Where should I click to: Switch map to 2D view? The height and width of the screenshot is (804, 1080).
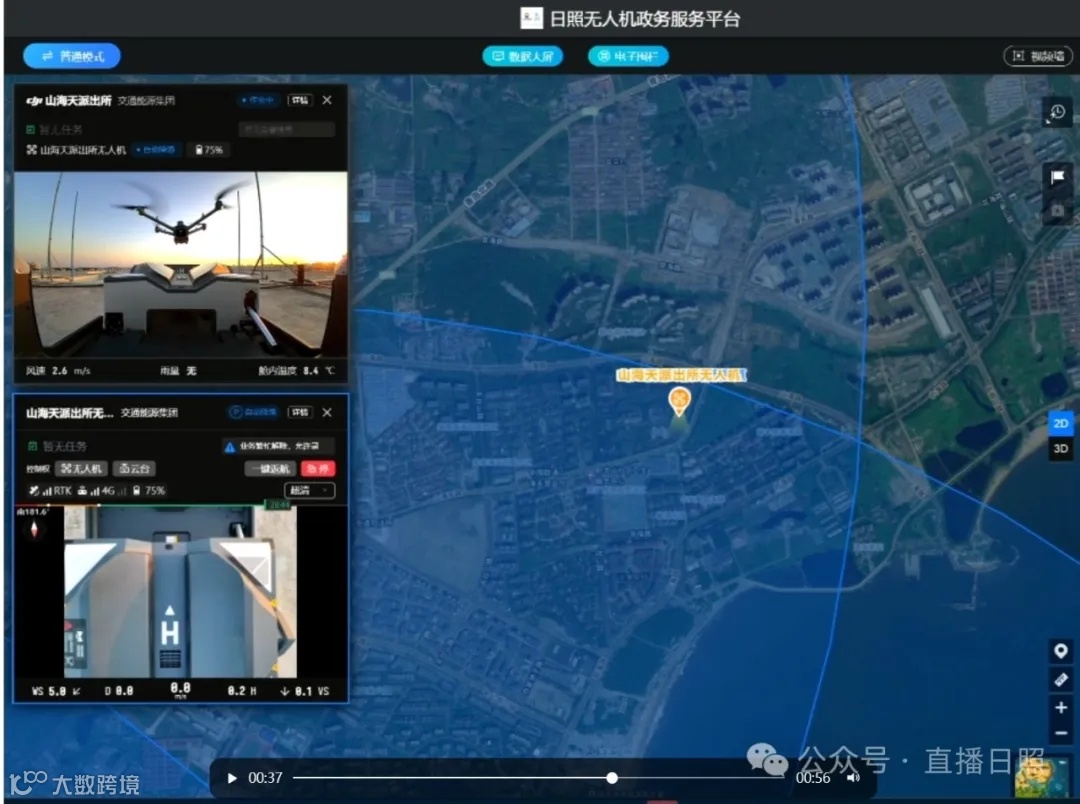(x=1061, y=423)
